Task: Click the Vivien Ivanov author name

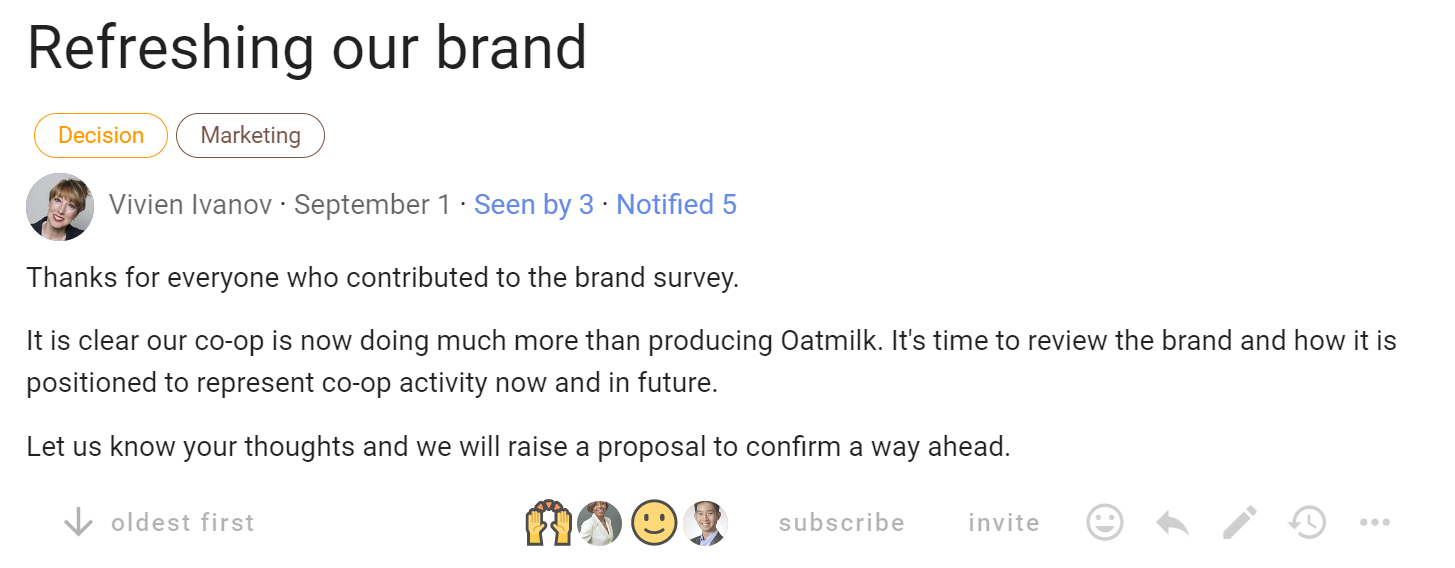Action: point(190,205)
